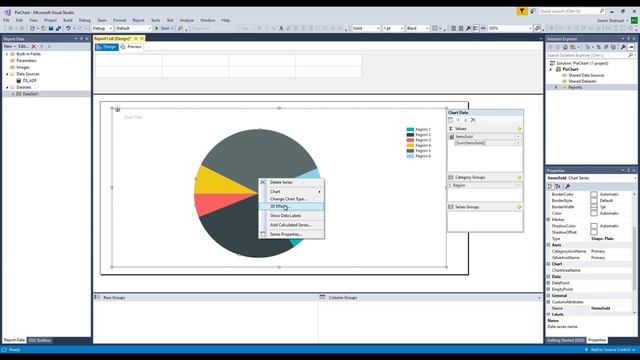Screen dimensions: 640x360
Task: Click the Home icon in Solution Explorer
Action: coord(565,47)
